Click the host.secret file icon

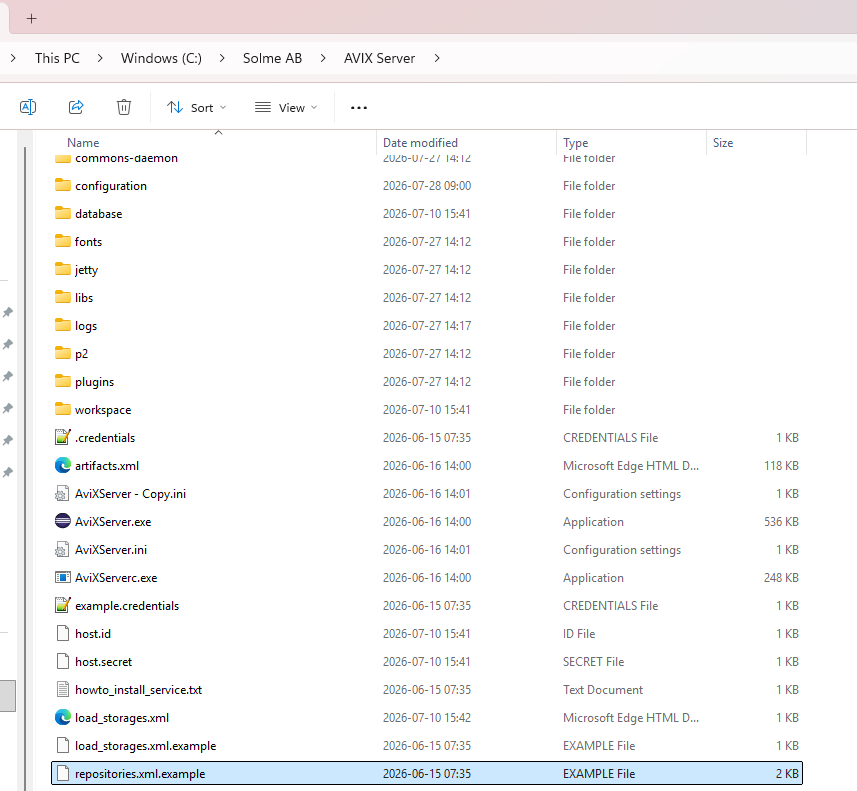(x=63, y=661)
